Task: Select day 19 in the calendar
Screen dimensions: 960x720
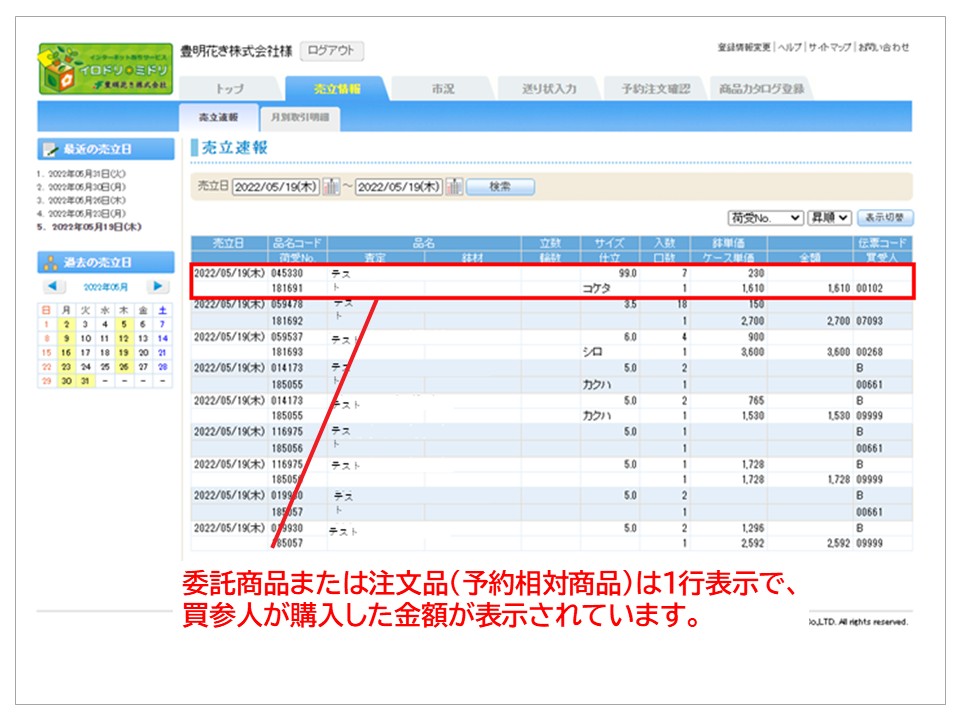Action: pyautogui.click(x=122, y=353)
